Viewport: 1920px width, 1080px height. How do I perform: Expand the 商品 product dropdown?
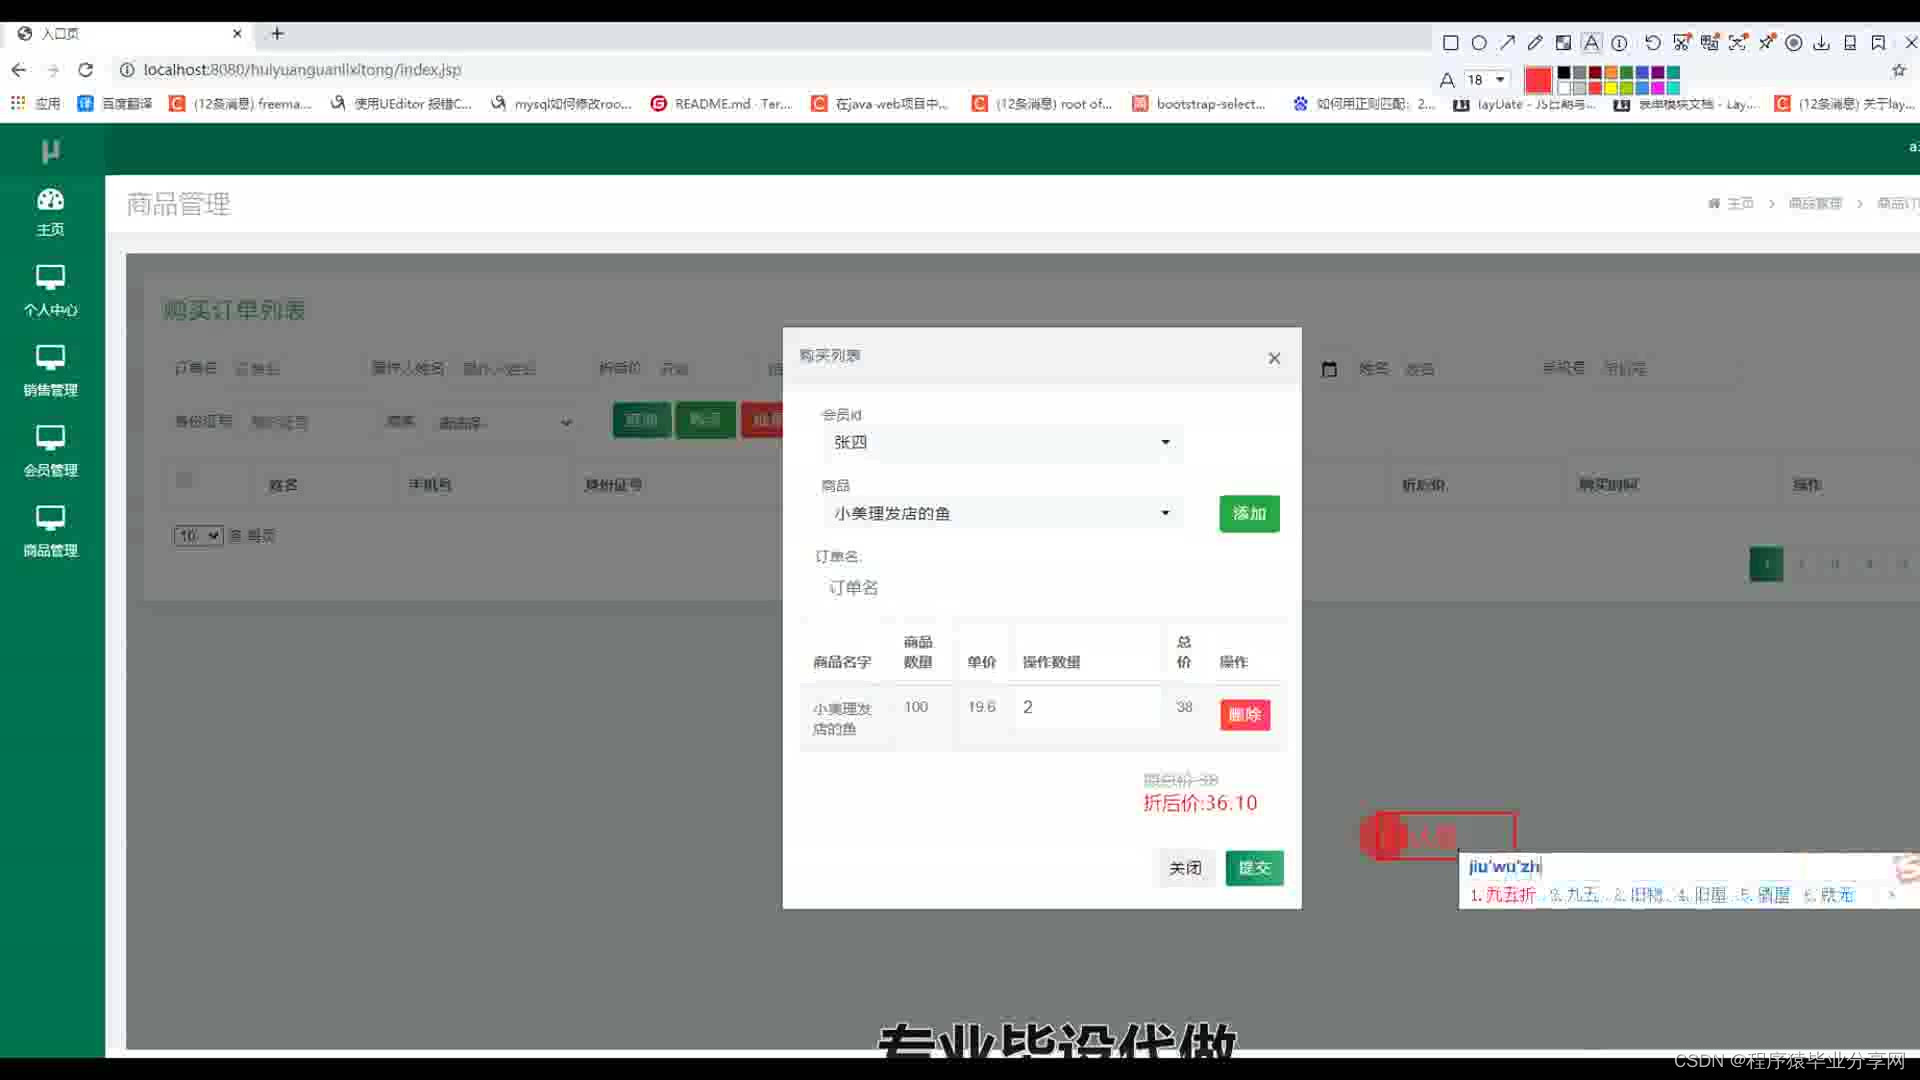pos(1000,513)
